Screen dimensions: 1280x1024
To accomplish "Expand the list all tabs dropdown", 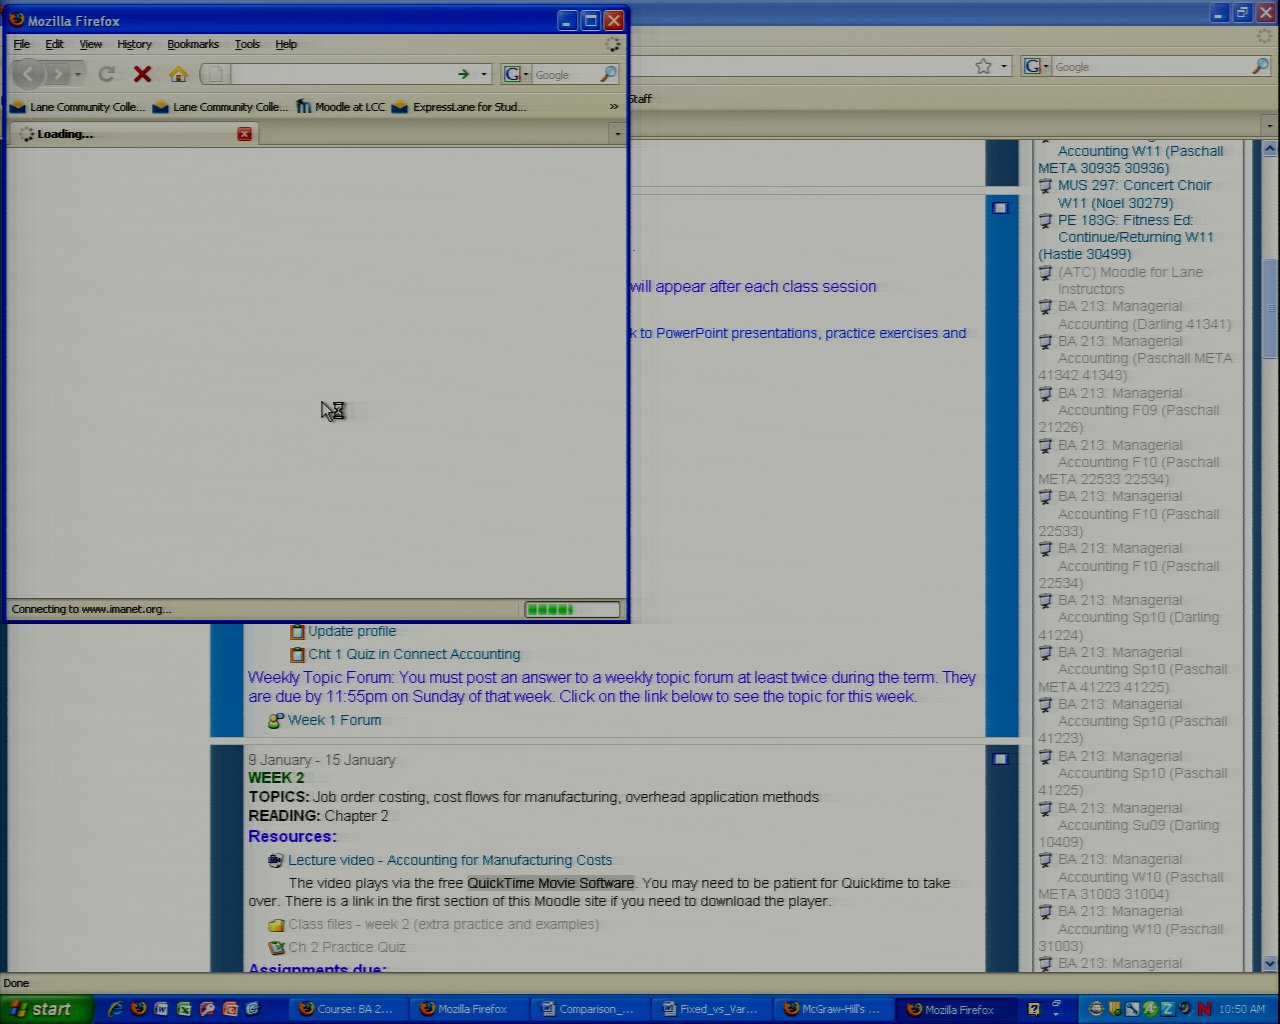I will 617,134.
